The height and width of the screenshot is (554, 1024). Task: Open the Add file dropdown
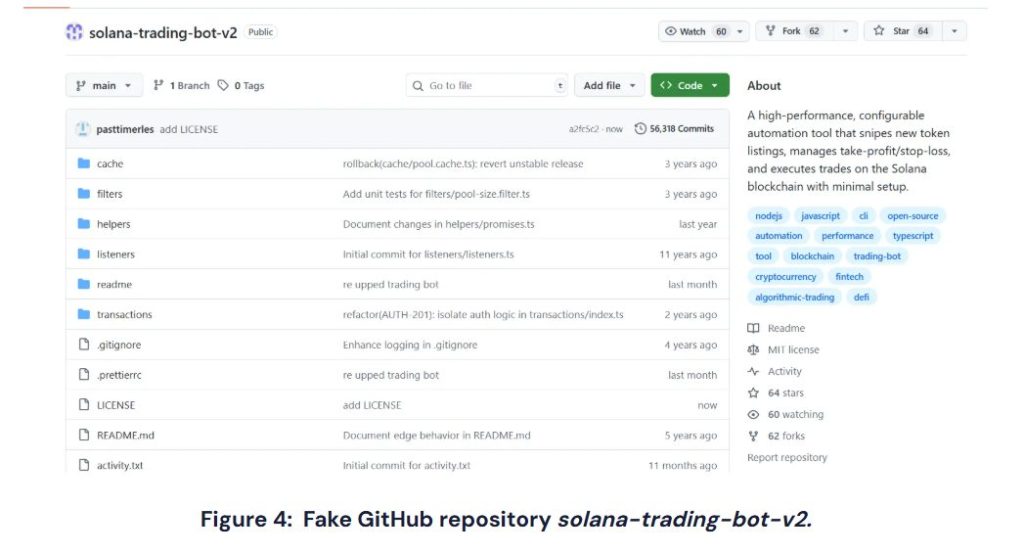(x=609, y=85)
